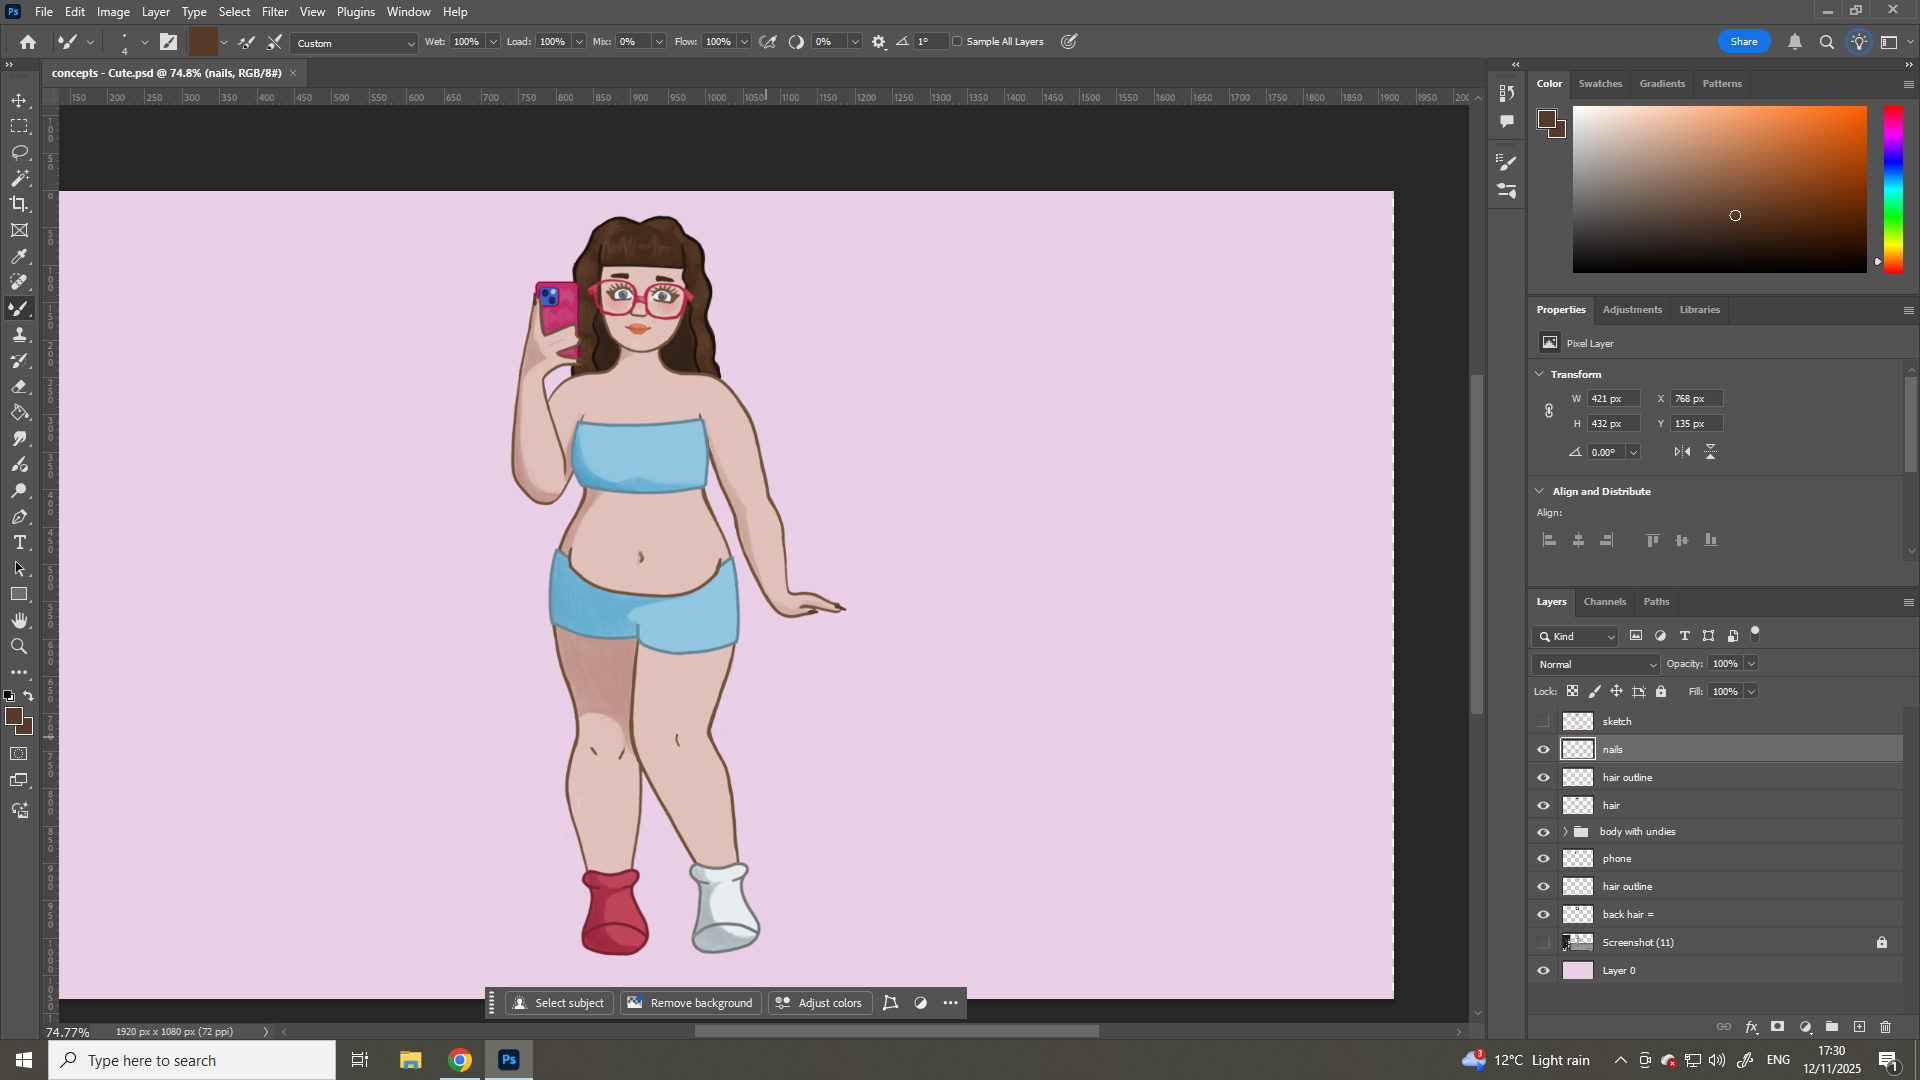Select the Path Selection tool

tap(19, 569)
